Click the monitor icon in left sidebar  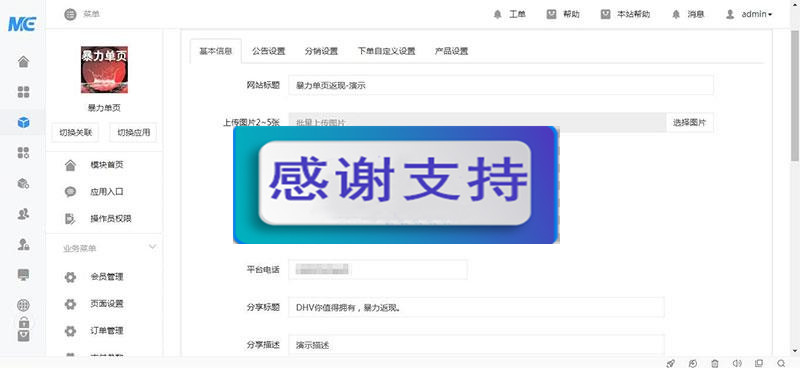click(x=23, y=275)
